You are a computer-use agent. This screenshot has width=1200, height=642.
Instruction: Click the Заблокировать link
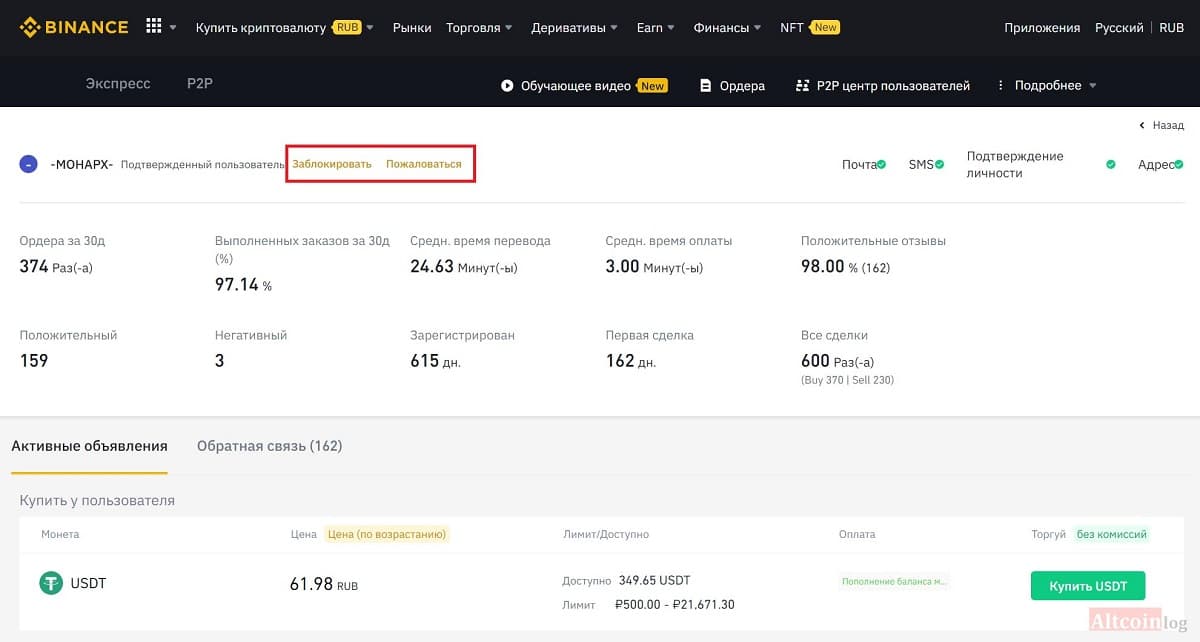pos(332,164)
